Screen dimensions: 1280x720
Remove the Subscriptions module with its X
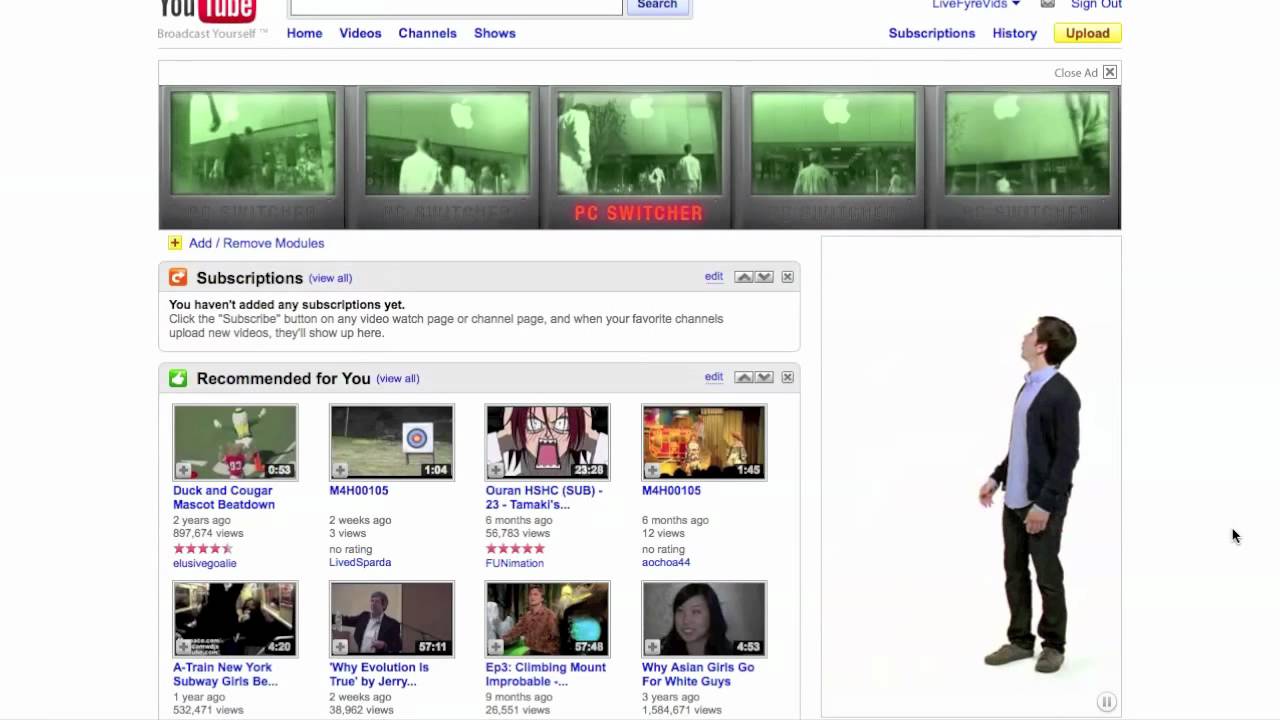pos(788,277)
